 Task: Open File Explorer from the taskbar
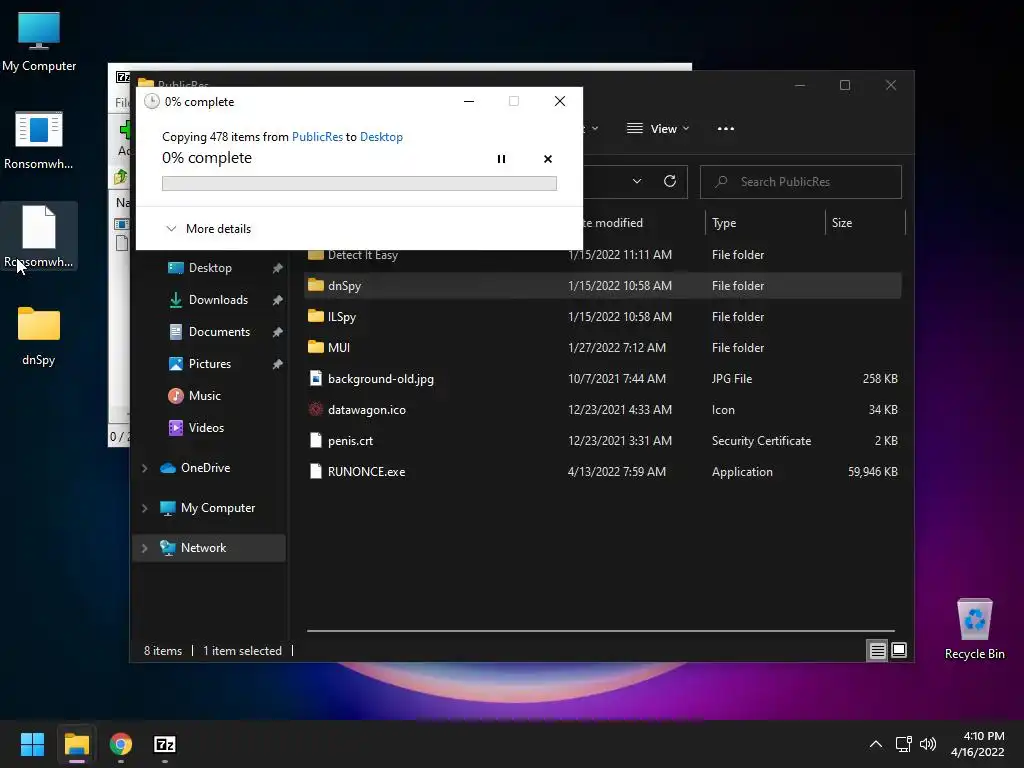coord(76,744)
